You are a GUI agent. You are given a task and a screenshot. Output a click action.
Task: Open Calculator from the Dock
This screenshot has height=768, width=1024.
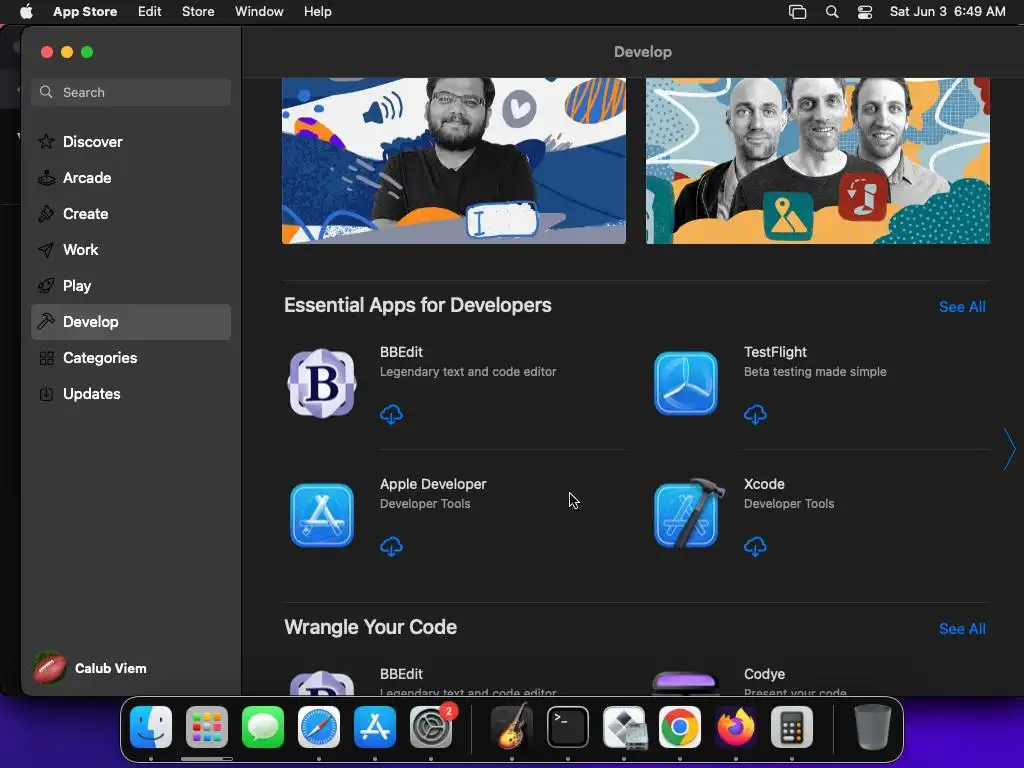[x=792, y=727]
